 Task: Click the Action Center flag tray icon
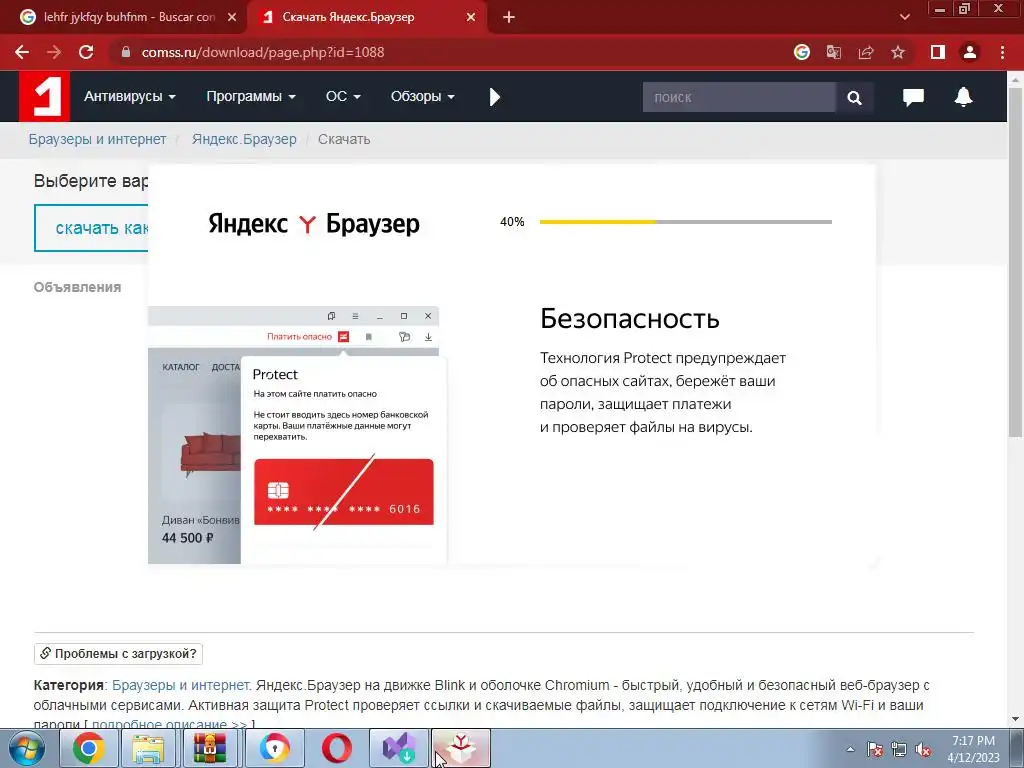[x=874, y=749]
